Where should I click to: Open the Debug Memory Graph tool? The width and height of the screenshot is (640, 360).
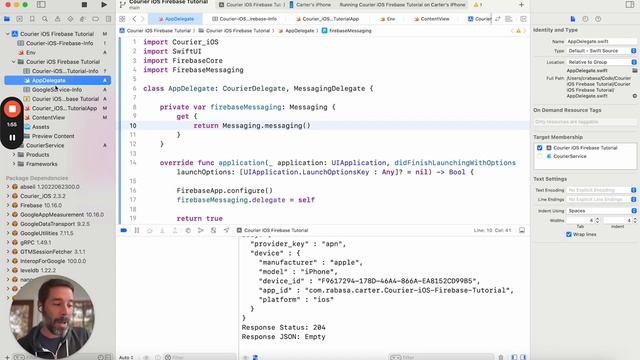click(200, 230)
